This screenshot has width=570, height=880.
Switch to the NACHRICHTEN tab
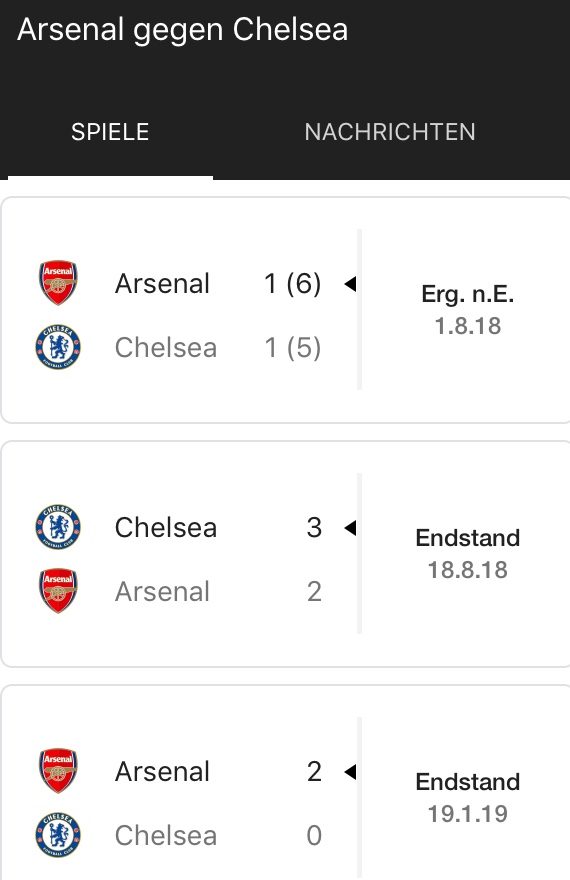pos(390,132)
